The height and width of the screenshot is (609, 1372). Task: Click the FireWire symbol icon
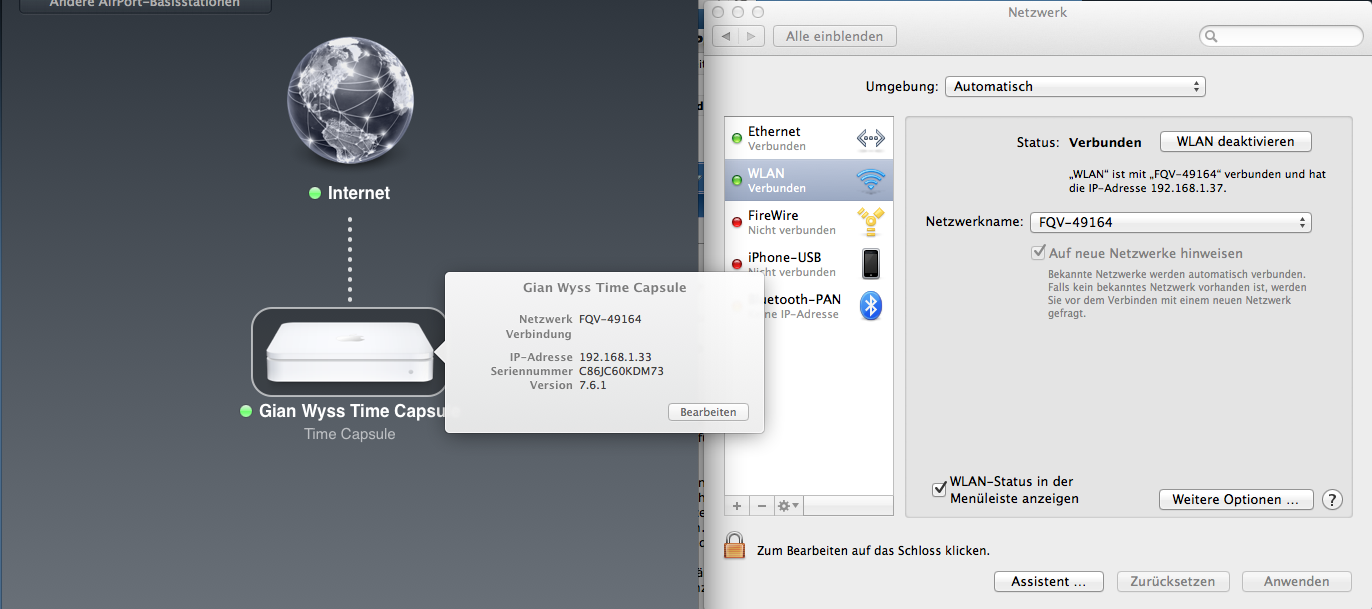pos(871,222)
